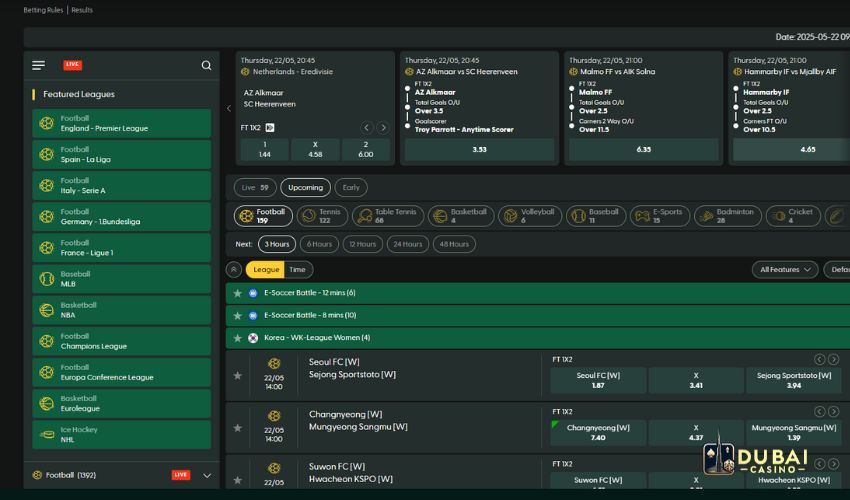Screen dimensions: 850x500
Task: Select Tennis 122 sport filter
Action: pos(322,216)
